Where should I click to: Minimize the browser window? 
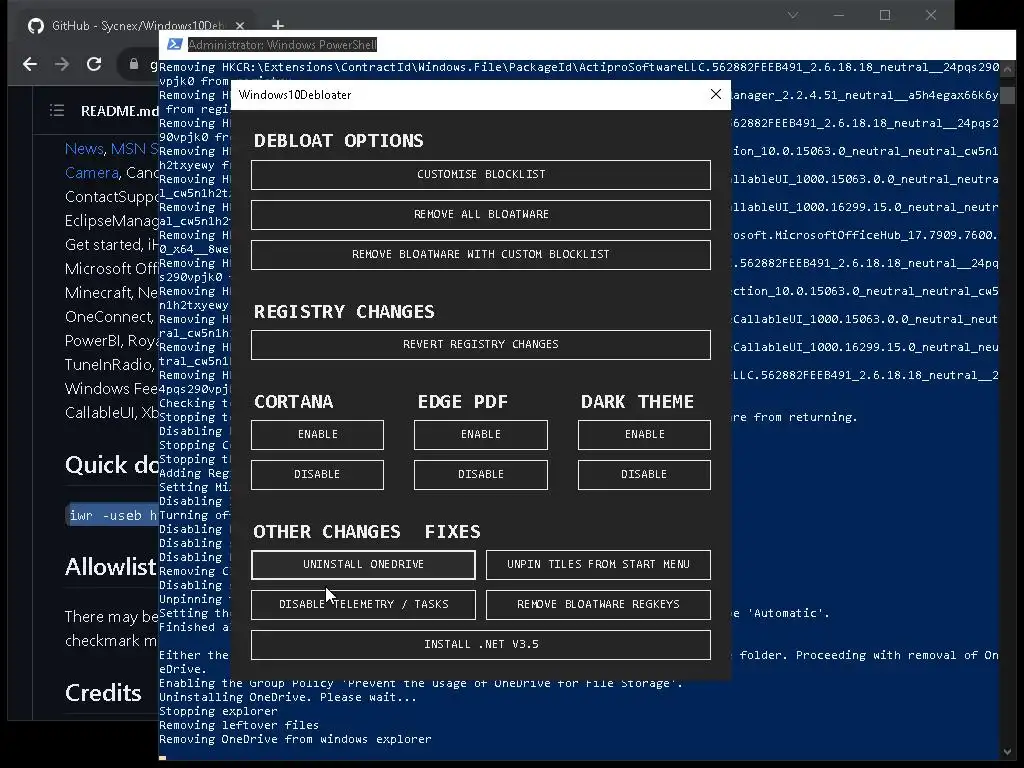click(839, 15)
